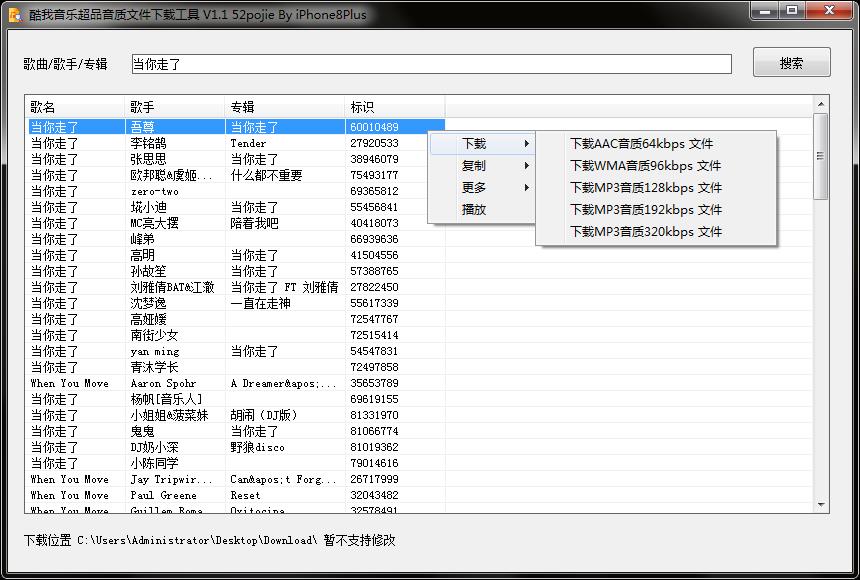Select 下载MP3音质320kbps 文件

click(x=656, y=232)
